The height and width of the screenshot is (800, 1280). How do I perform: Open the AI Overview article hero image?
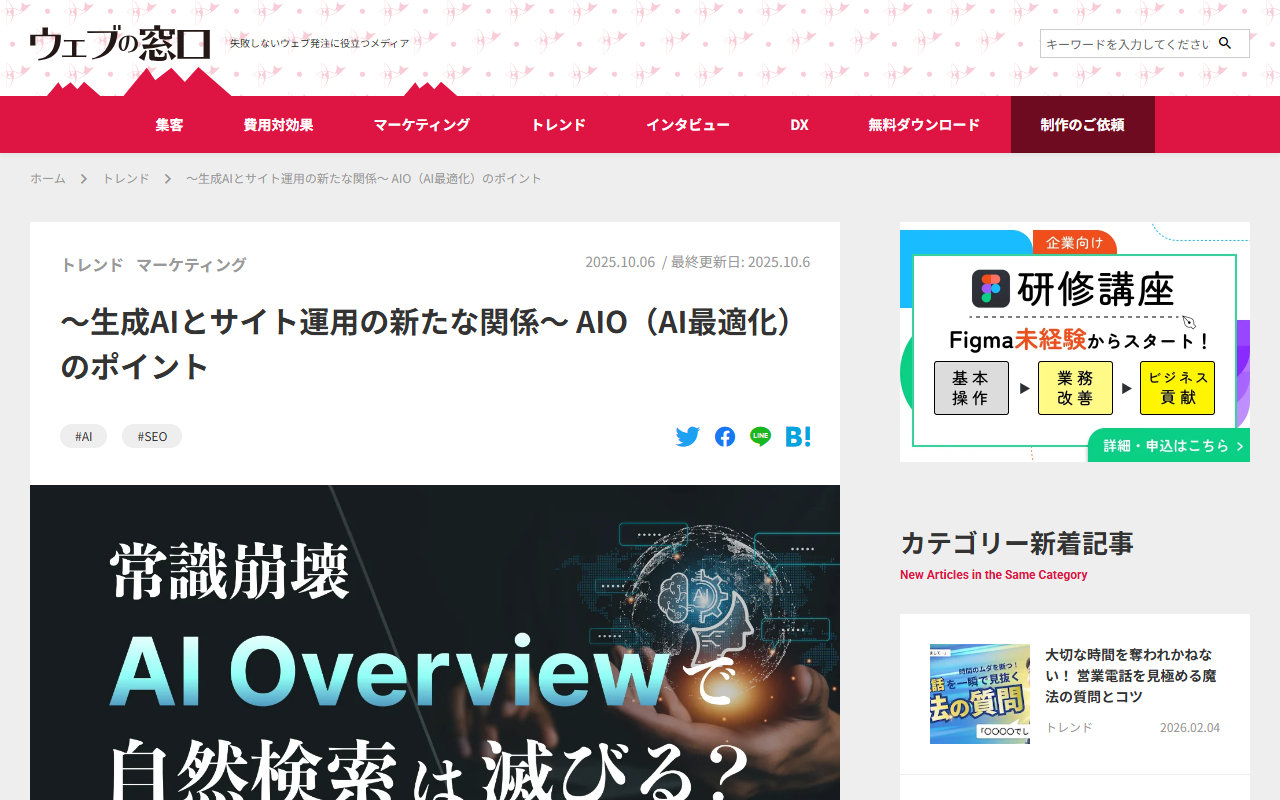click(435, 642)
